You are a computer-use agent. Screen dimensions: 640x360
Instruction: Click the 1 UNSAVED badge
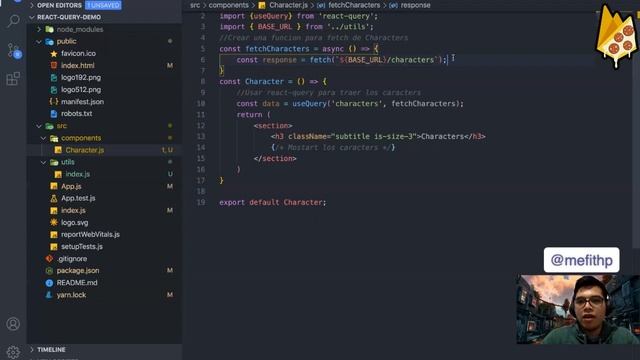pyautogui.click(x=103, y=5)
